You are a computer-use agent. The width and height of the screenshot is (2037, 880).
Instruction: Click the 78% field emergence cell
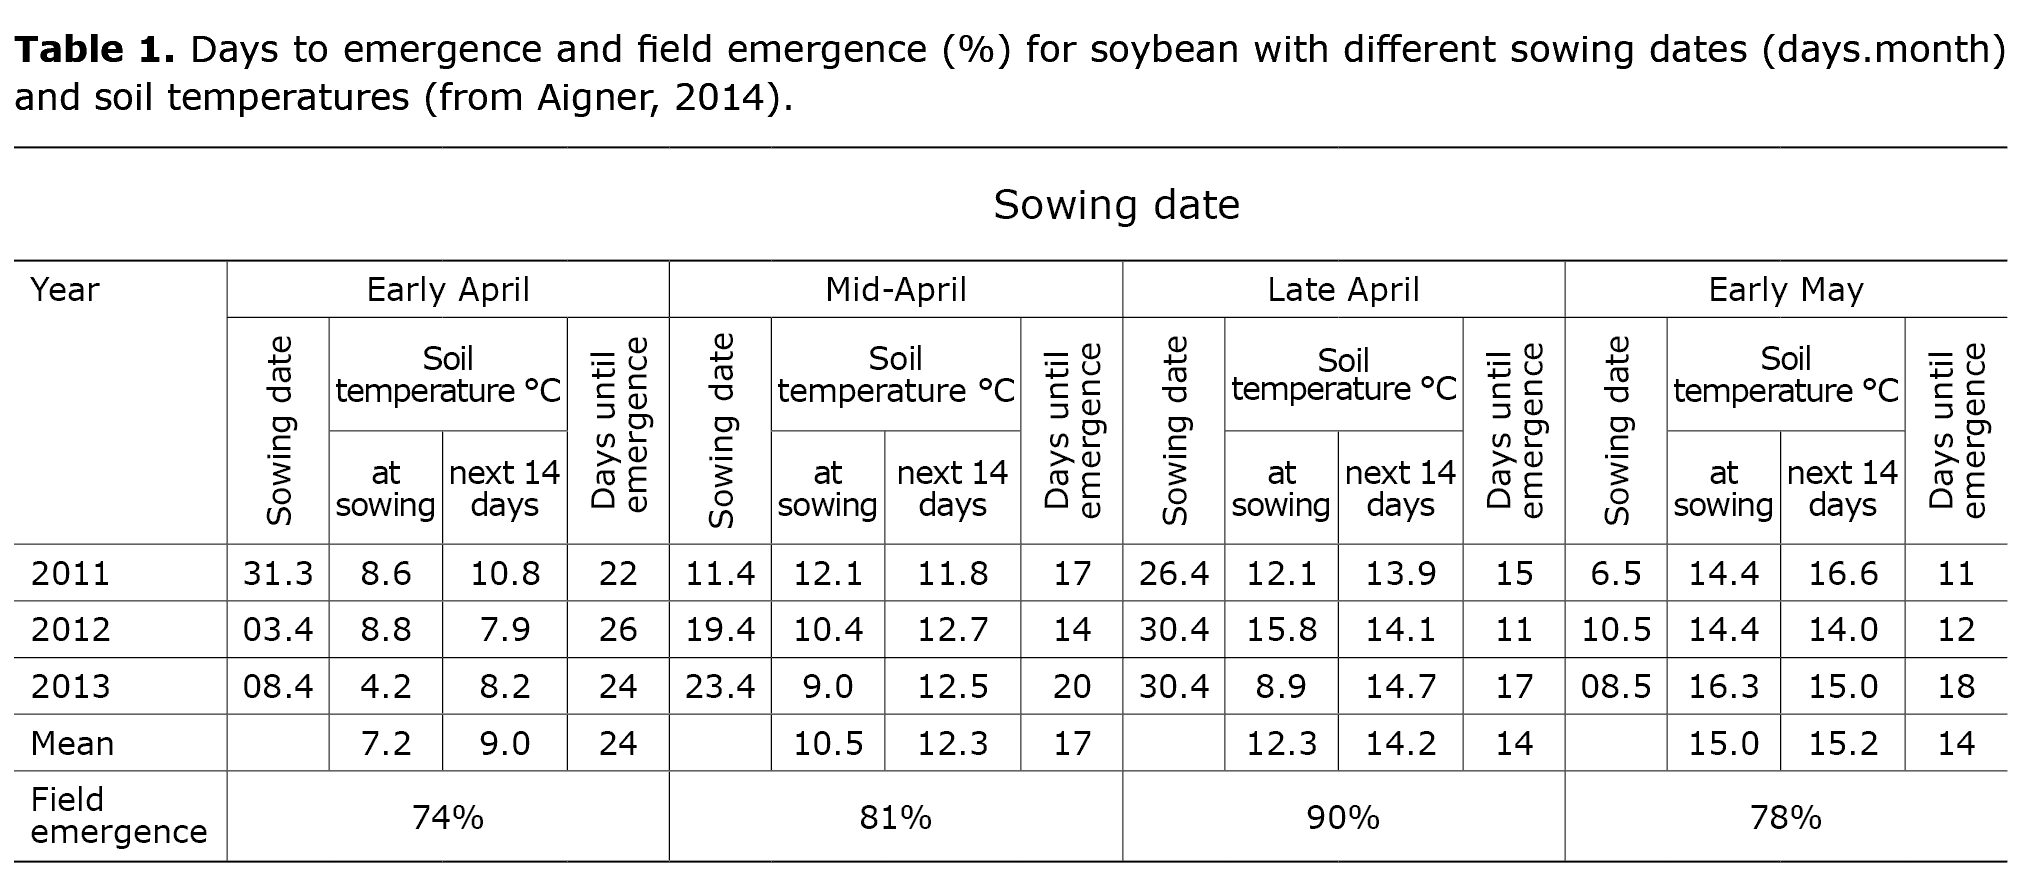[1786, 817]
